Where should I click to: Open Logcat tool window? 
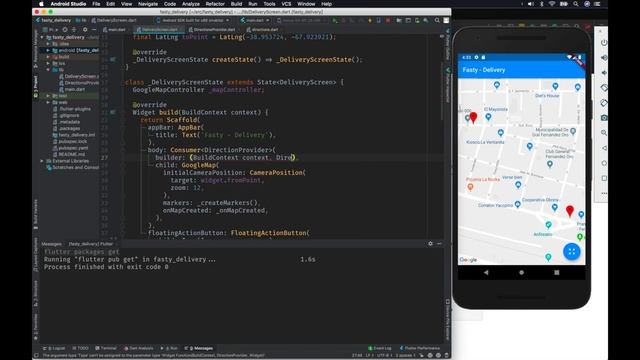[54, 348]
